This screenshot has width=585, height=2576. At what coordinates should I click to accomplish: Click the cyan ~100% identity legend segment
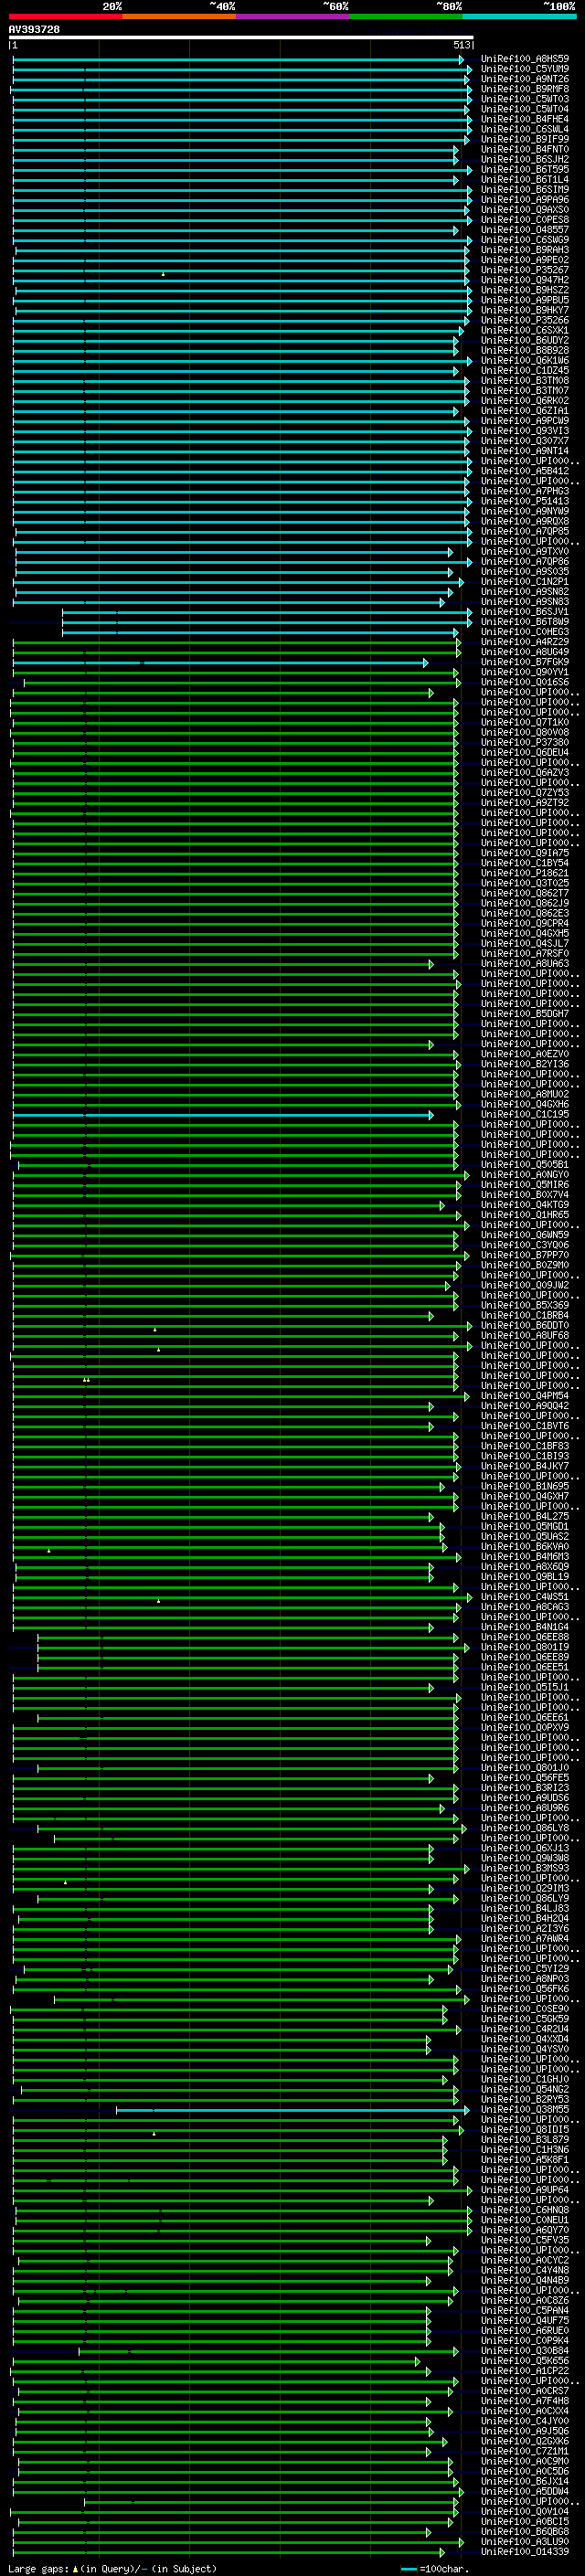[519, 16]
